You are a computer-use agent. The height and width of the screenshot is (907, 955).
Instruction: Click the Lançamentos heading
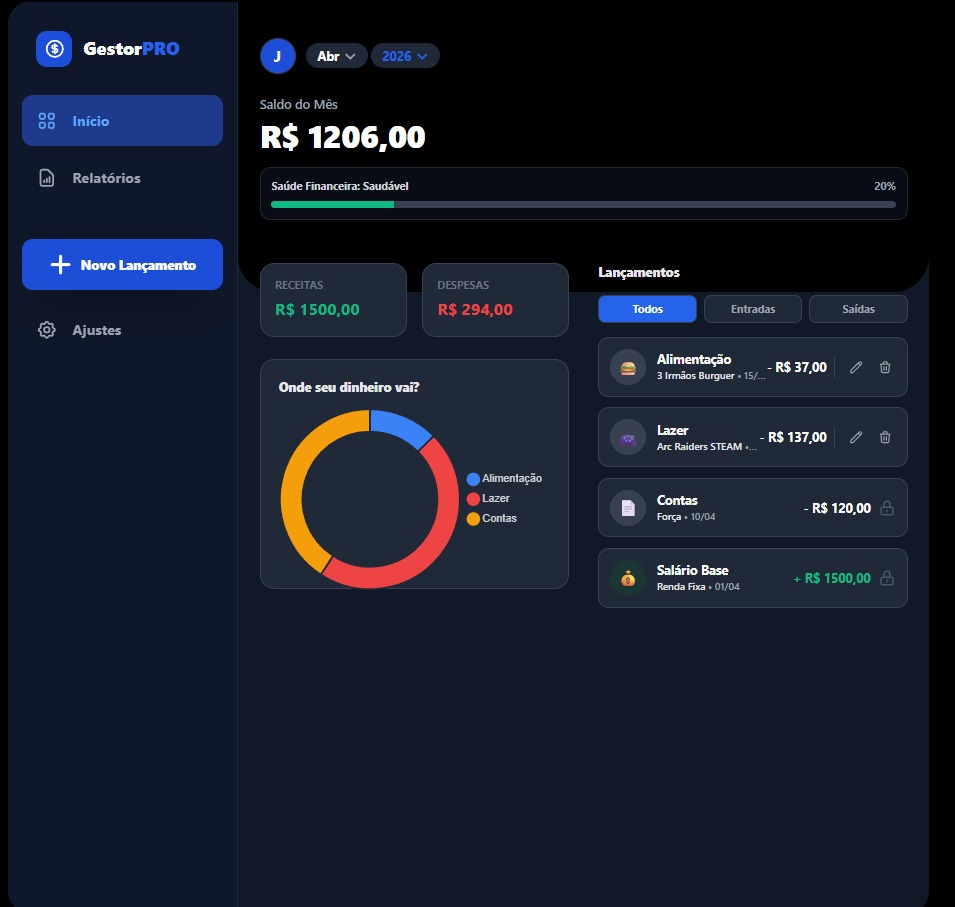coord(639,272)
